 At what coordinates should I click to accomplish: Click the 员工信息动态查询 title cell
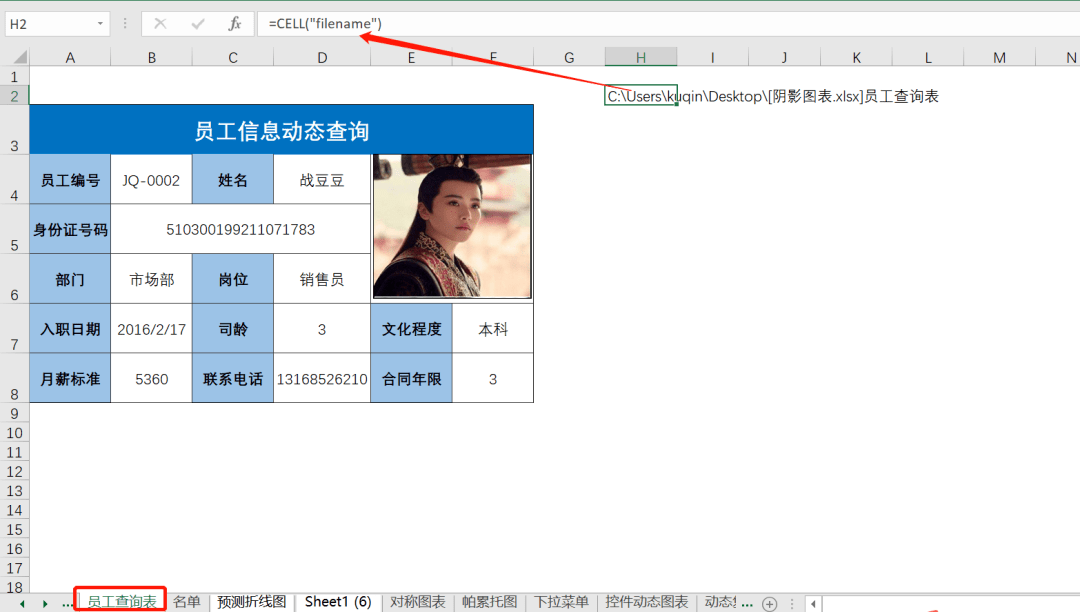[281, 130]
